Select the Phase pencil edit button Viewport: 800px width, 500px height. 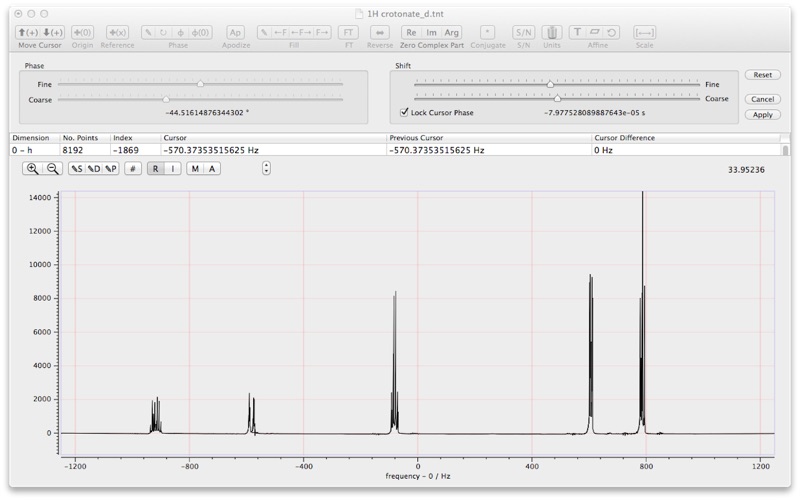click(x=148, y=33)
